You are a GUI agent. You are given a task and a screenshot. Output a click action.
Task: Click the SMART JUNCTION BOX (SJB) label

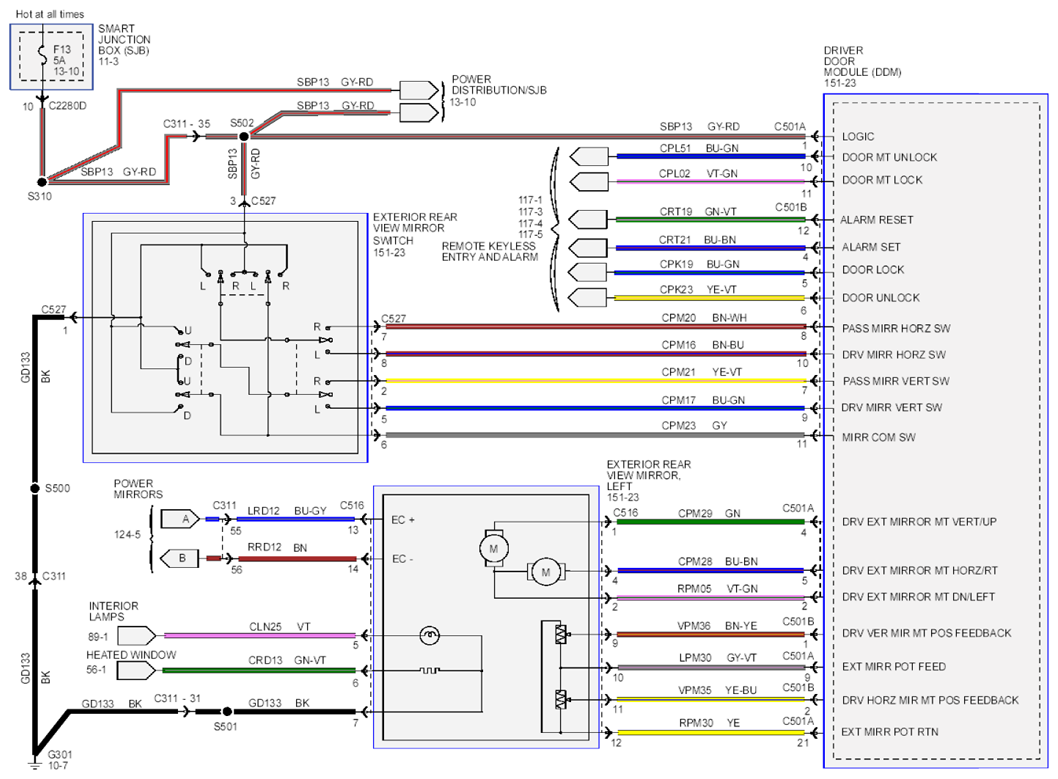(124, 40)
